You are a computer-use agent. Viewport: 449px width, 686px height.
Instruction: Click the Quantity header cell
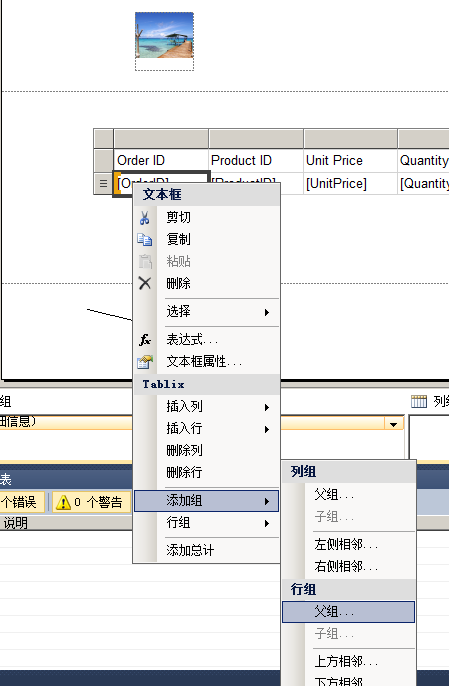coord(424,161)
